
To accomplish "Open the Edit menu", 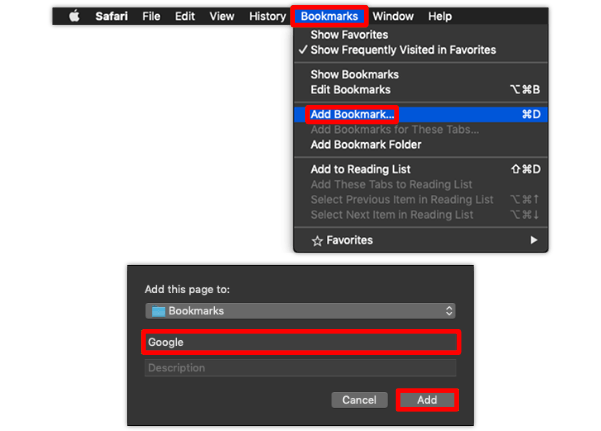I will tap(185, 16).
